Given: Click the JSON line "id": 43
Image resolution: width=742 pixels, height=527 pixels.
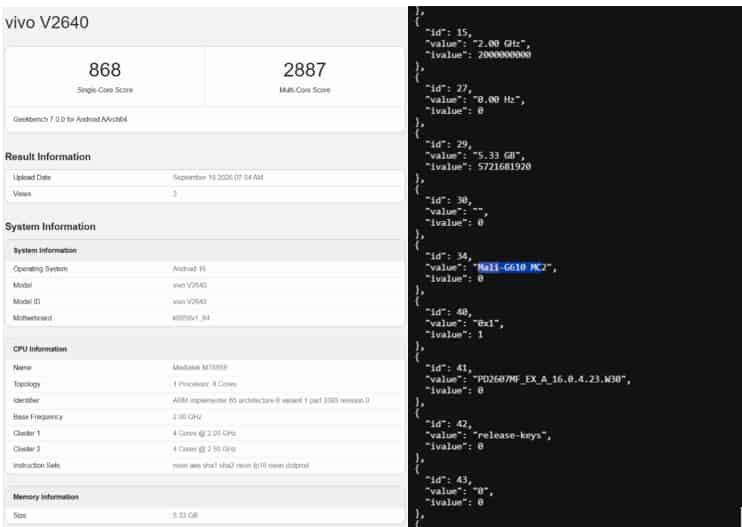Looking at the screenshot, I should point(448,479).
